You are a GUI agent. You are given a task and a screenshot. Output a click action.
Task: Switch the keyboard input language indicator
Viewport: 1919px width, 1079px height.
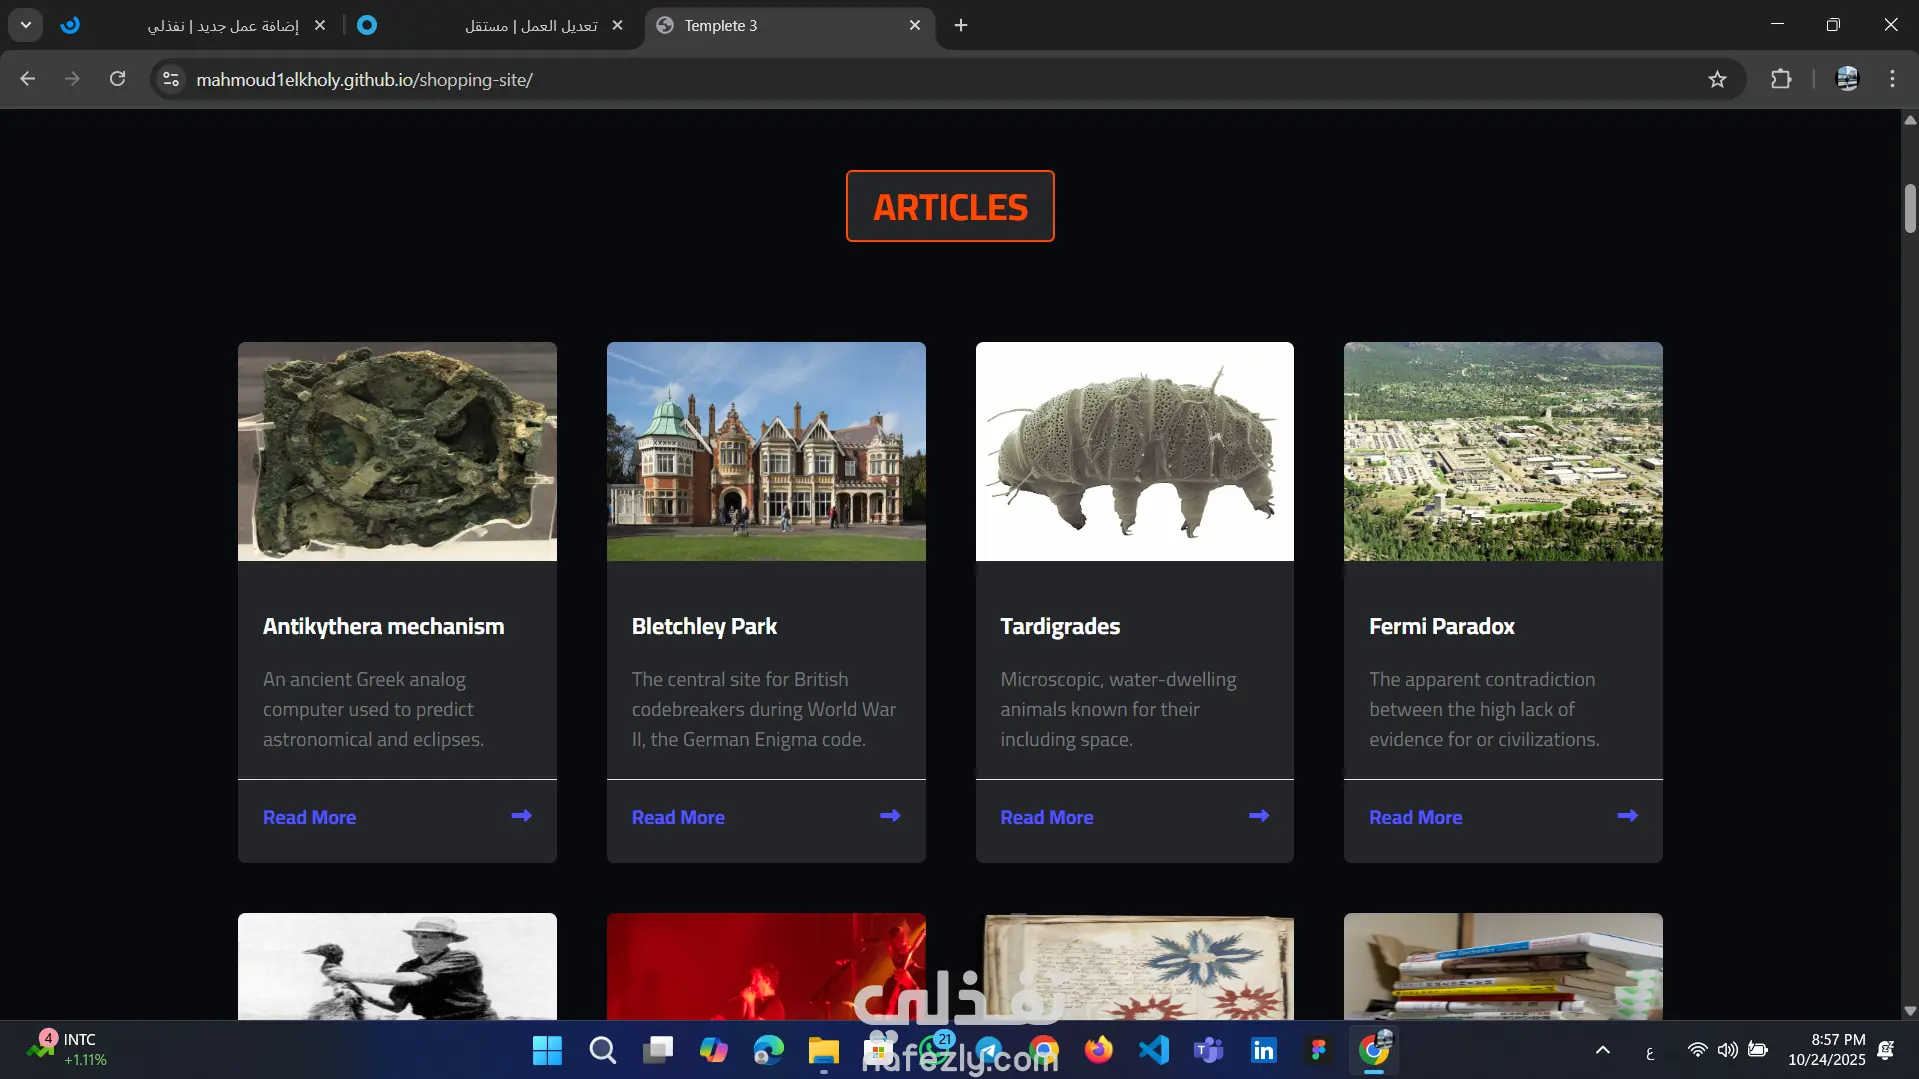(x=1650, y=1051)
